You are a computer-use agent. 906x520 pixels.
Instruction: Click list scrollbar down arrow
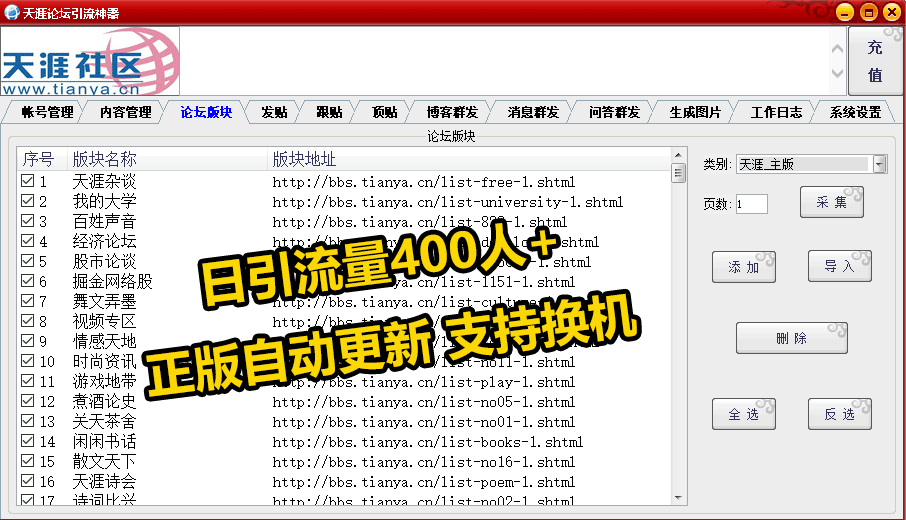(678, 497)
